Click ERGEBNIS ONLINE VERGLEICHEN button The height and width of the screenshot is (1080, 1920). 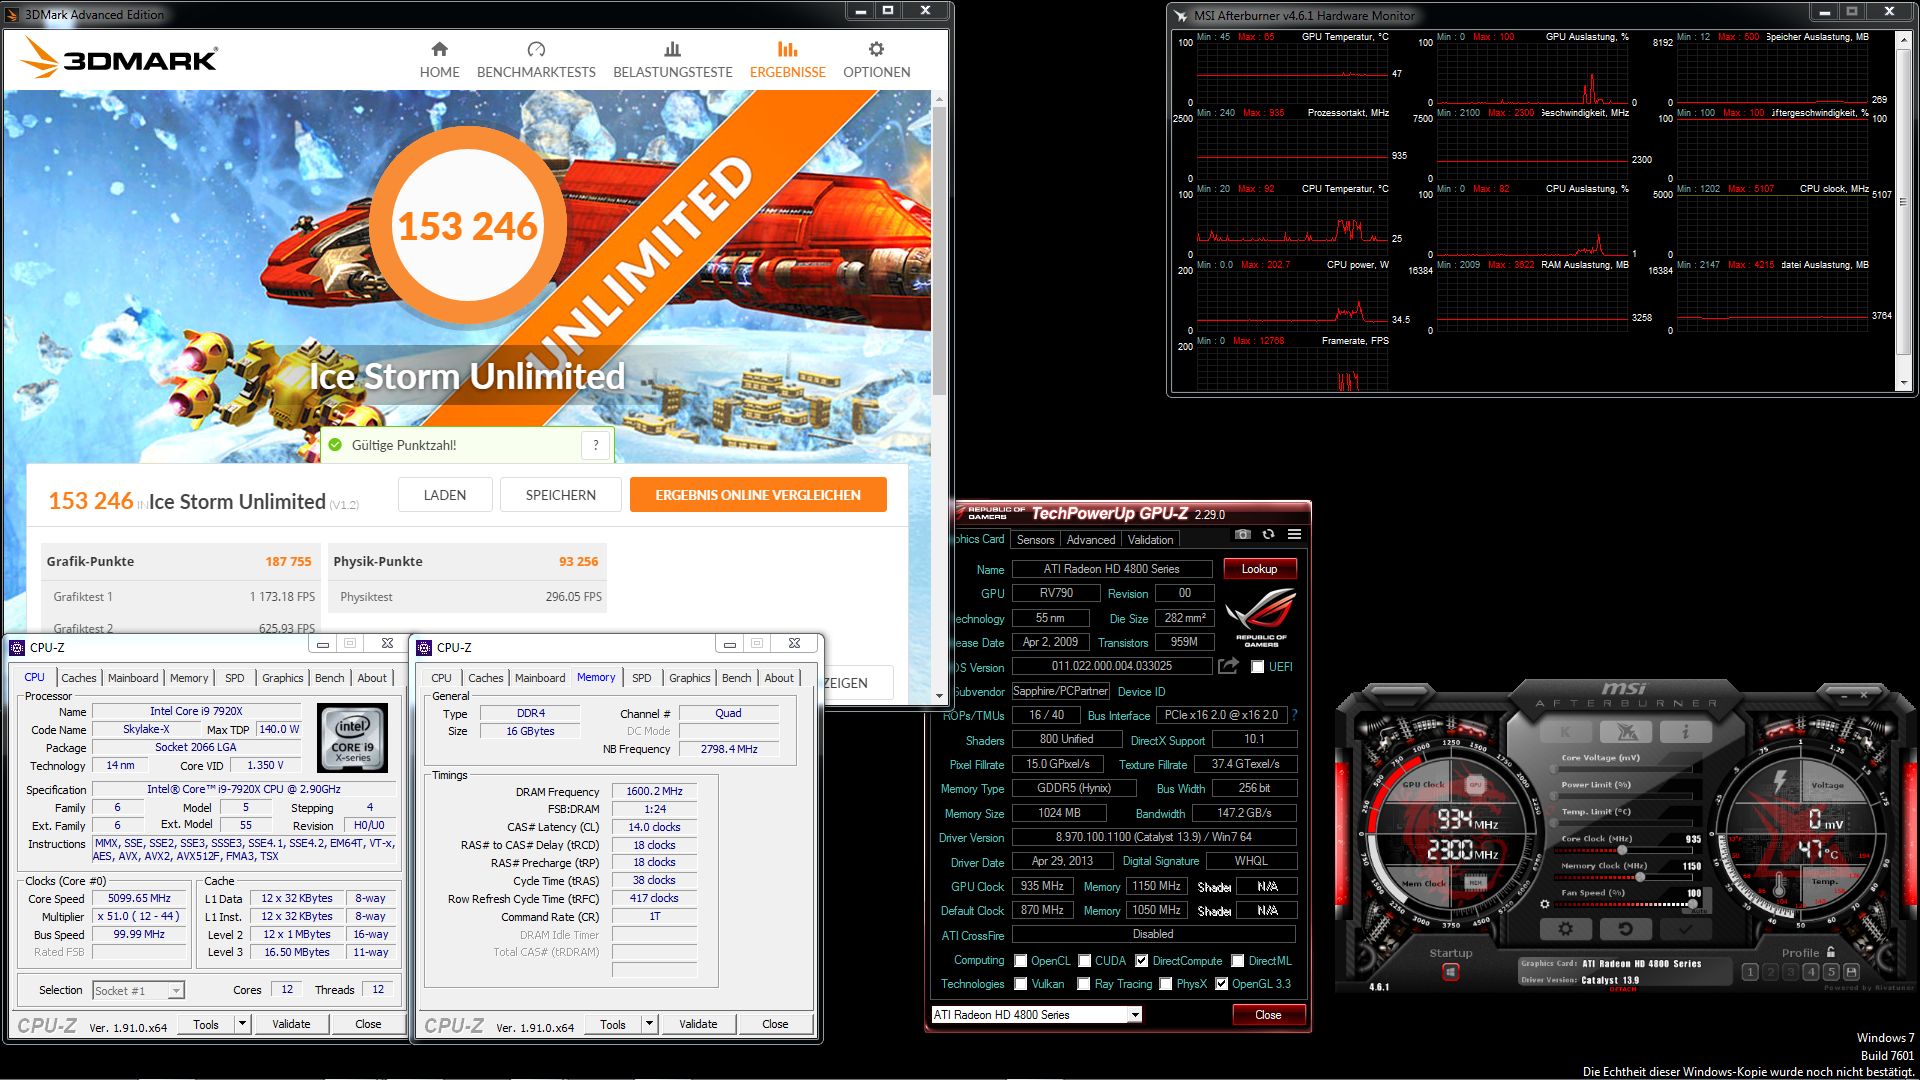pyautogui.click(x=758, y=495)
